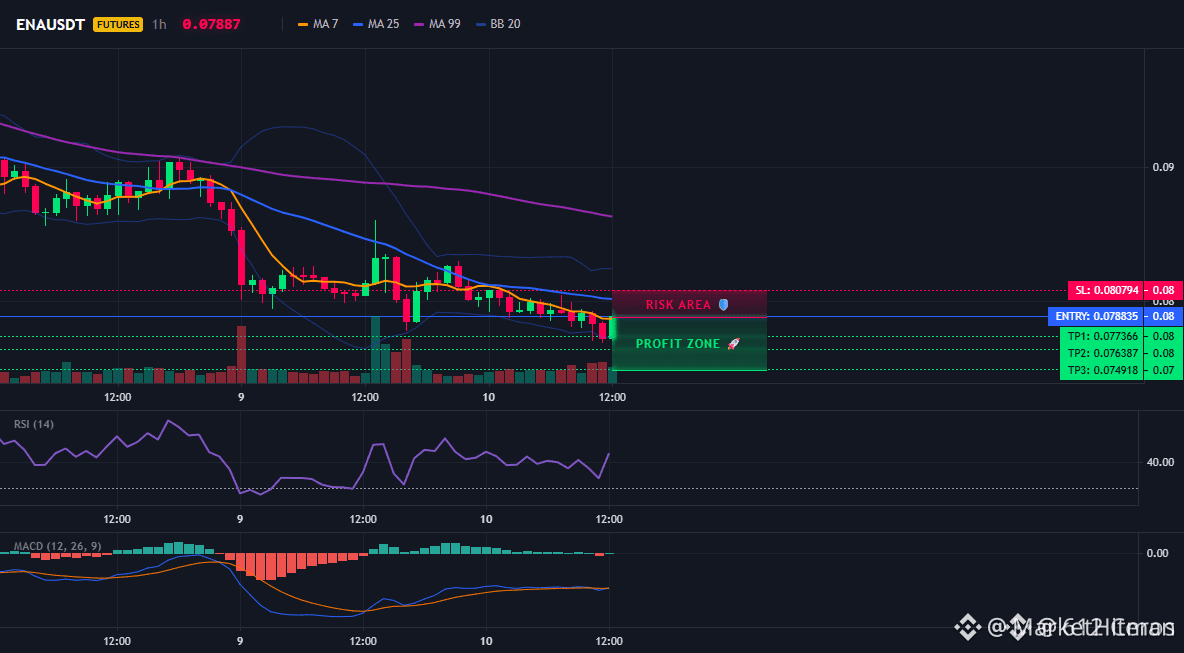Click the 0.00 MACD axis value
This screenshot has height=653, width=1184.
[x=1158, y=553]
